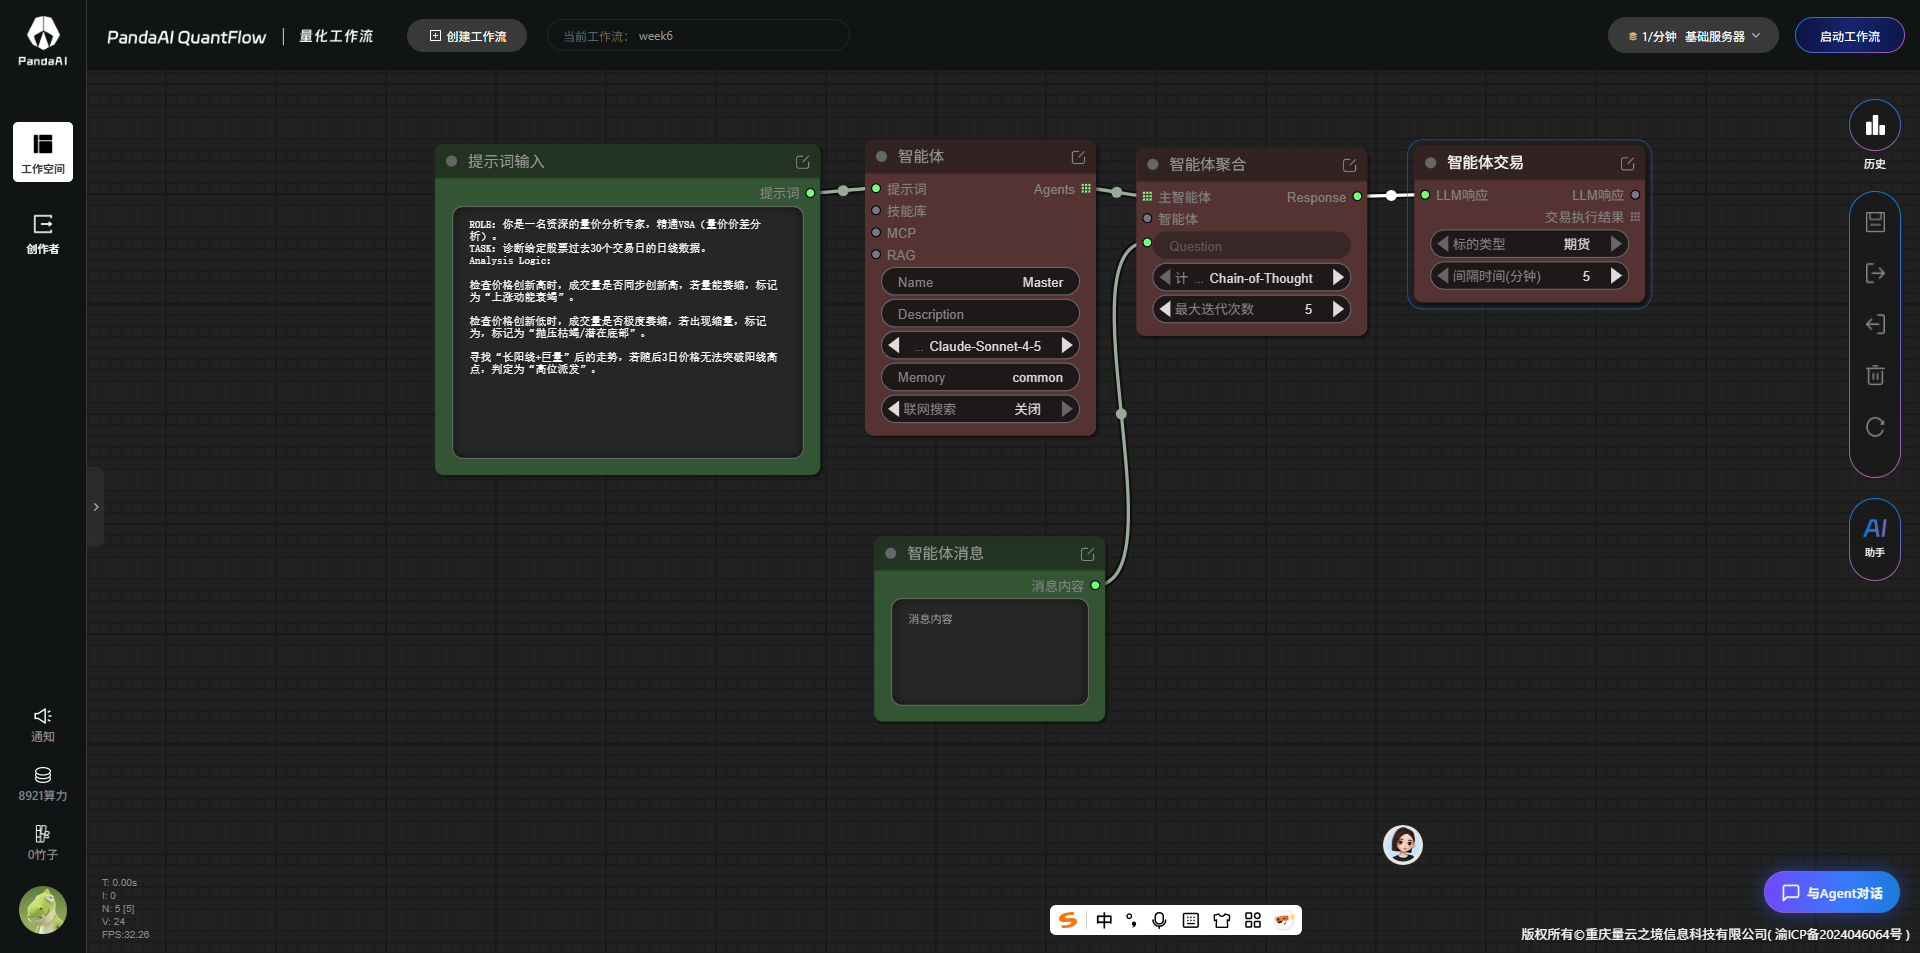Click the 消息内容 text input area
The image size is (1920, 953).
click(x=989, y=652)
